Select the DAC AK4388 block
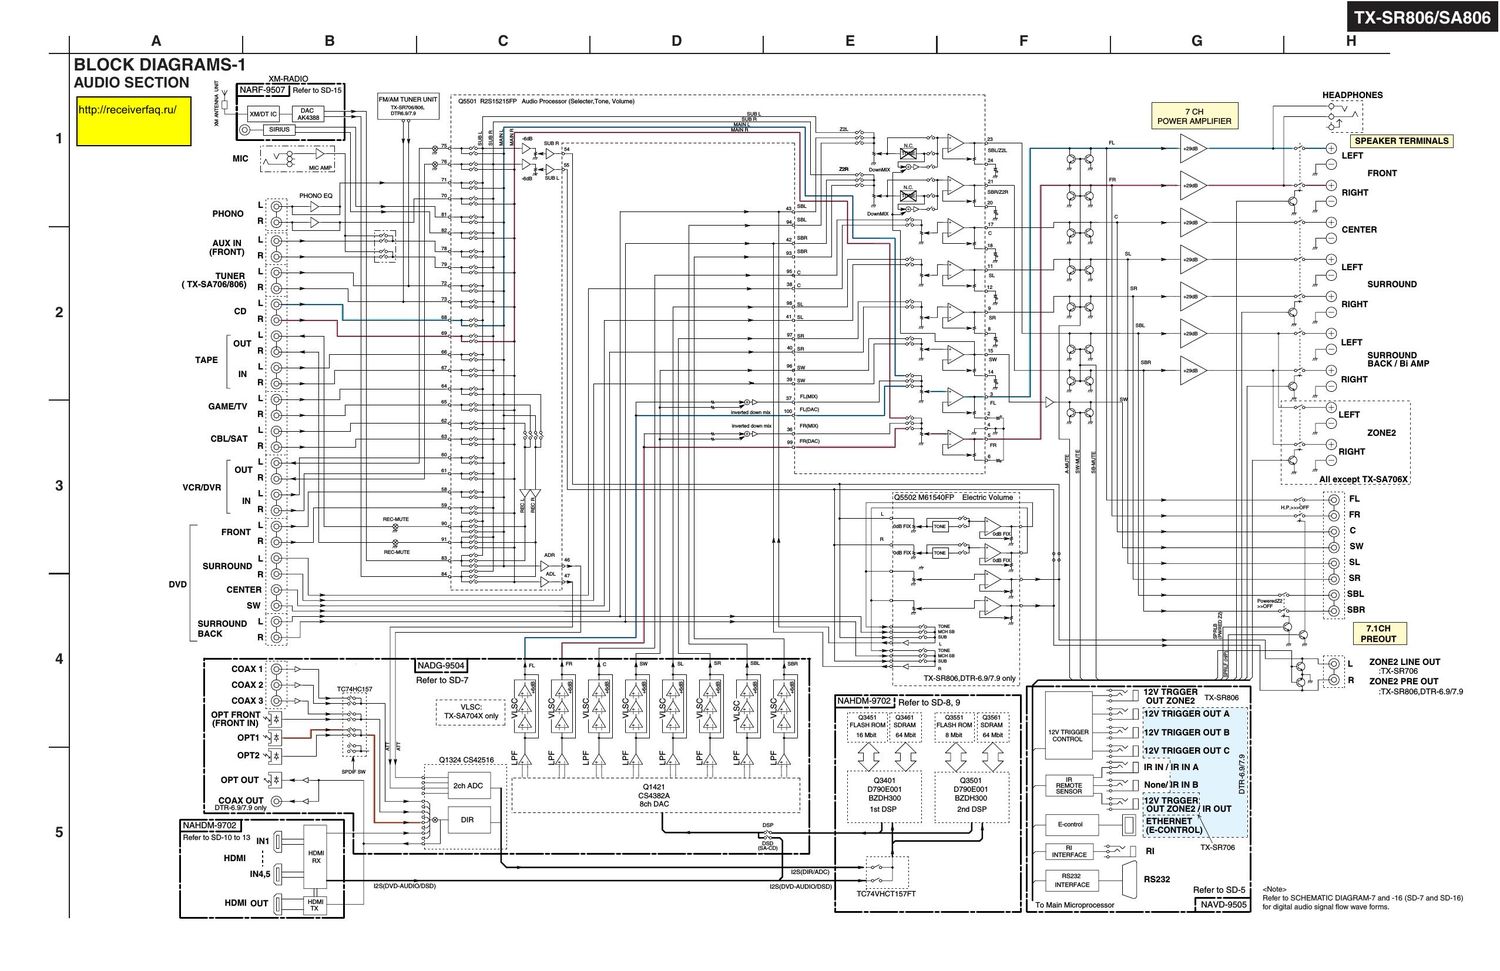Viewport: 1500px width, 971px height. tap(308, 114)
